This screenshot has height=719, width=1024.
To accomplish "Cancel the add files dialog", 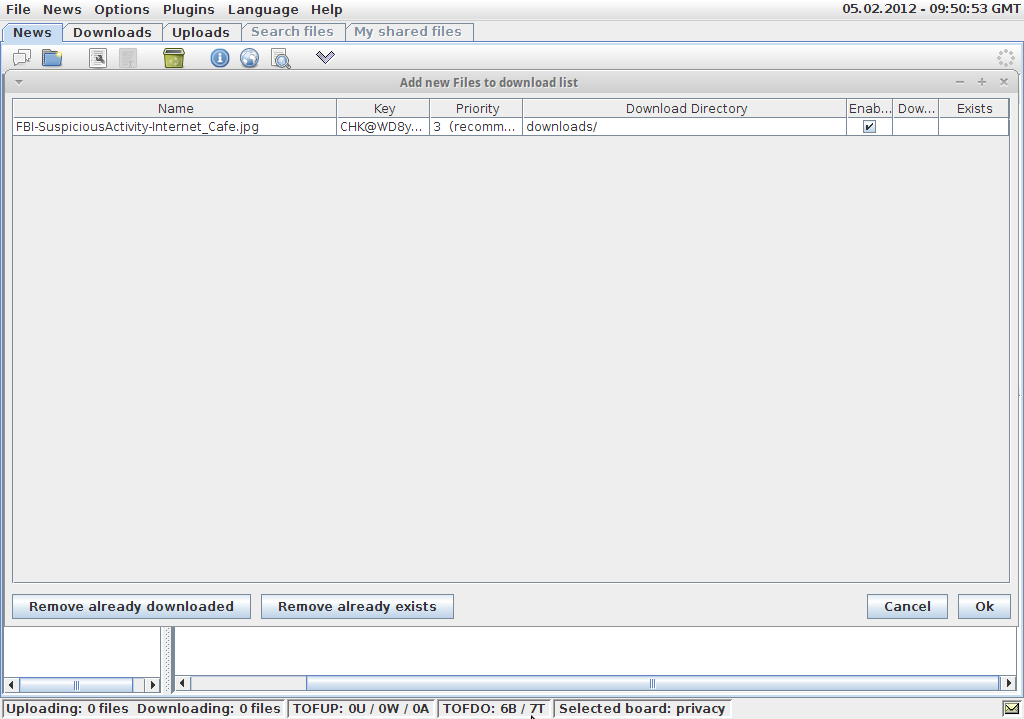I will tap(907, 606).
